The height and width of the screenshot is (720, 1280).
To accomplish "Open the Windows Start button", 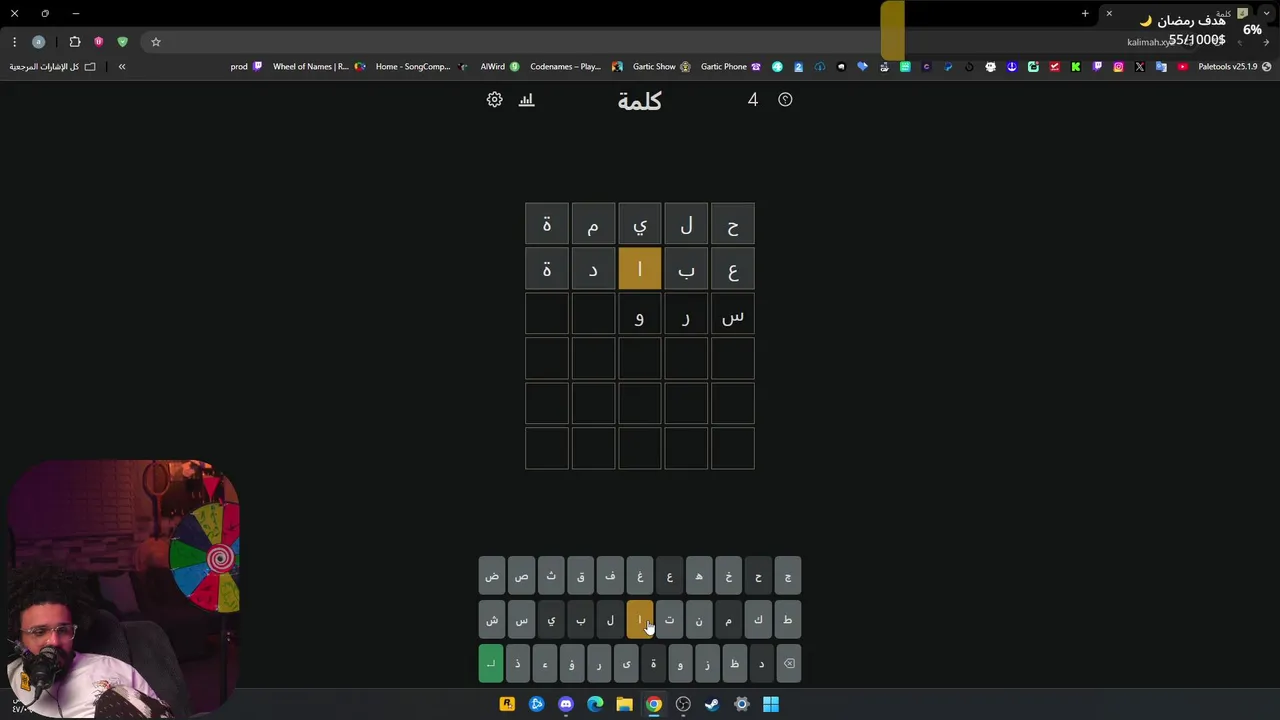I will 771,704.
